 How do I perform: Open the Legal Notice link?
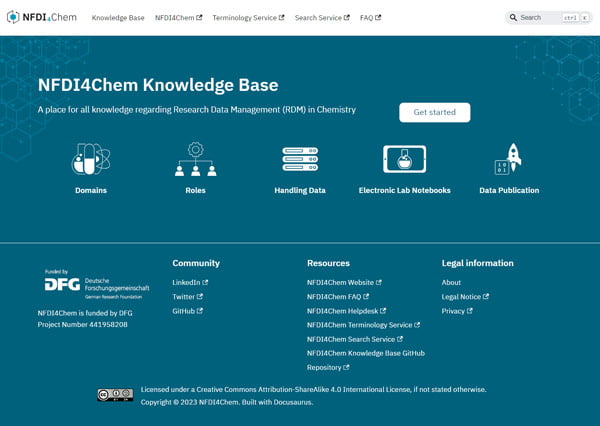(465, 297)
